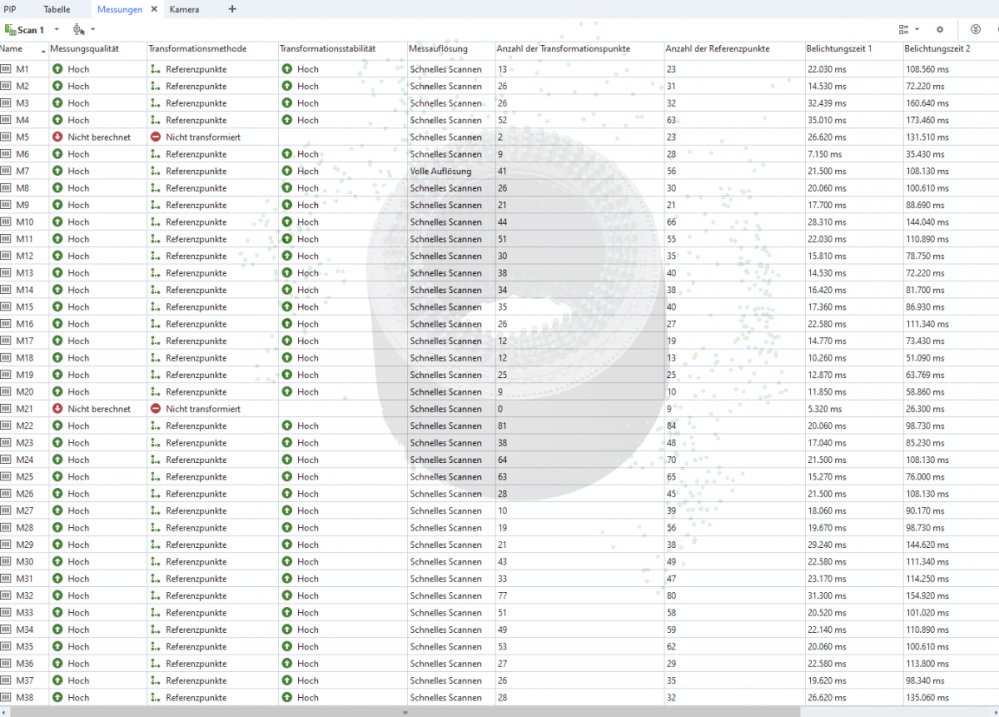This screenshot has height=717, width=999.
Task: Click the Scan 1 toolbar icon
Action: 10,30
